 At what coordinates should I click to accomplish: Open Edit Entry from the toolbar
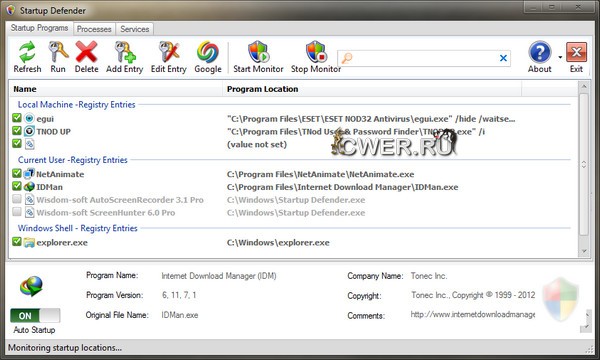[168, 52]
